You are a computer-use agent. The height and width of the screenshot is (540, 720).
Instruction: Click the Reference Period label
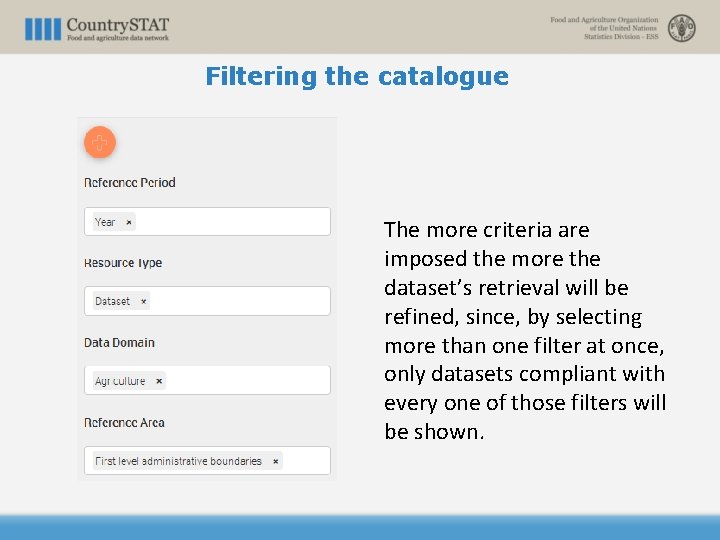[x=129, y=183]
